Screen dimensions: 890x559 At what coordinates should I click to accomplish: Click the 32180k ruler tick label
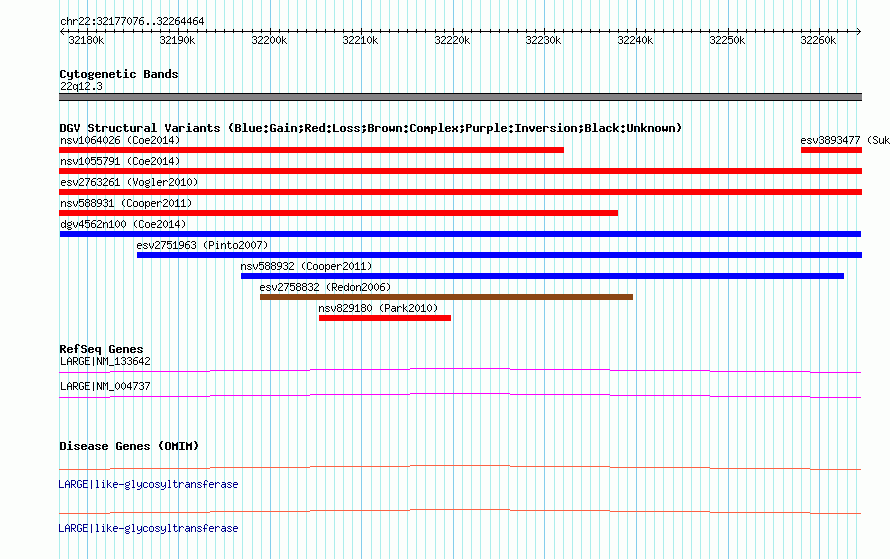click(86, 40)
